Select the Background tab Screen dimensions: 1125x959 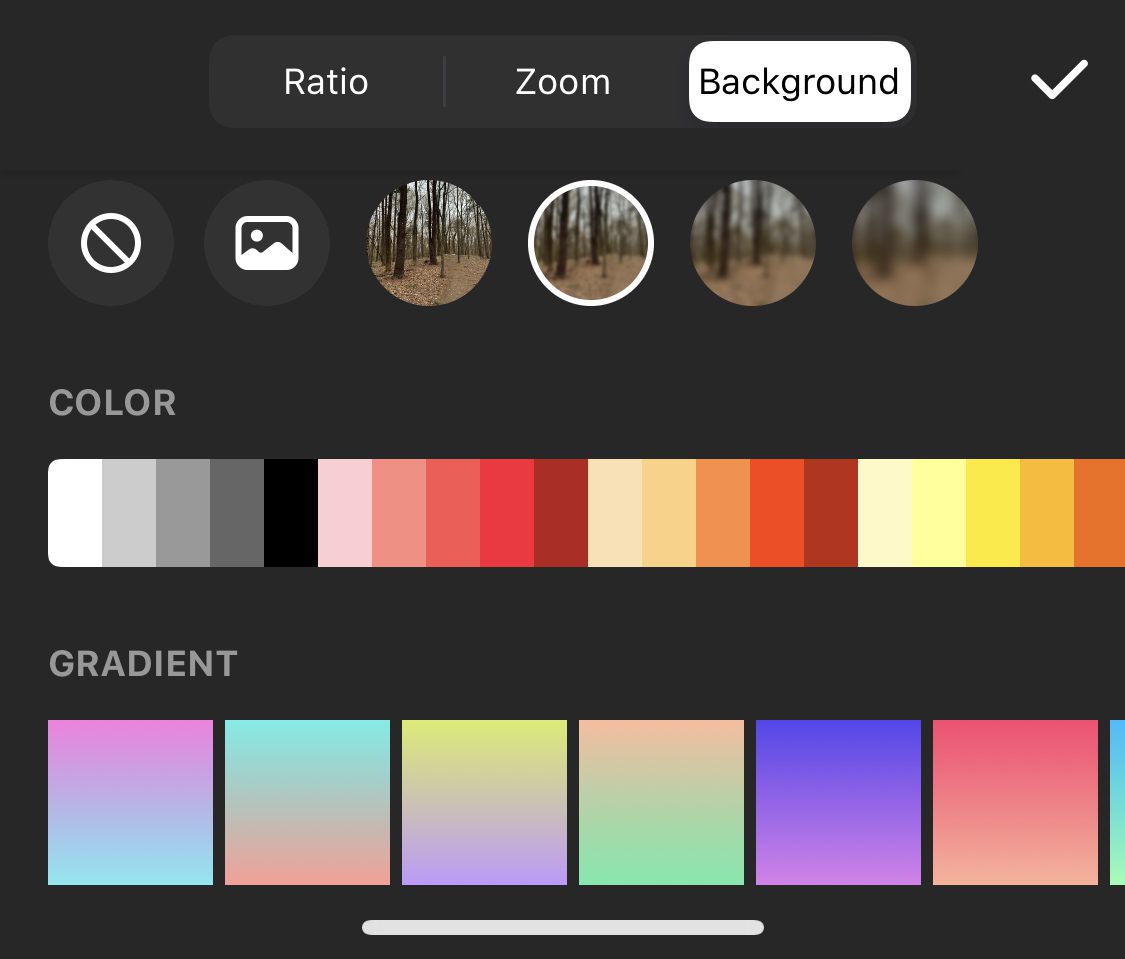coord(799,81)
